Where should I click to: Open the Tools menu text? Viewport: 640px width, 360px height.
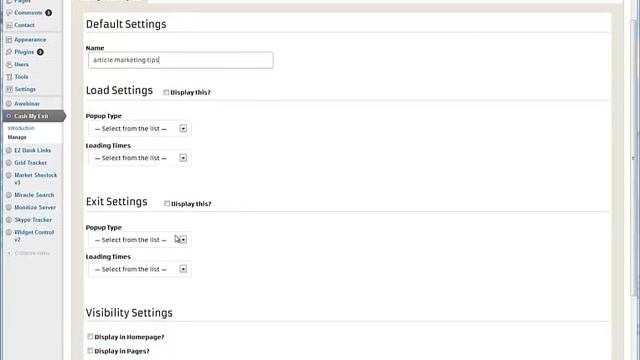(22, 77)
